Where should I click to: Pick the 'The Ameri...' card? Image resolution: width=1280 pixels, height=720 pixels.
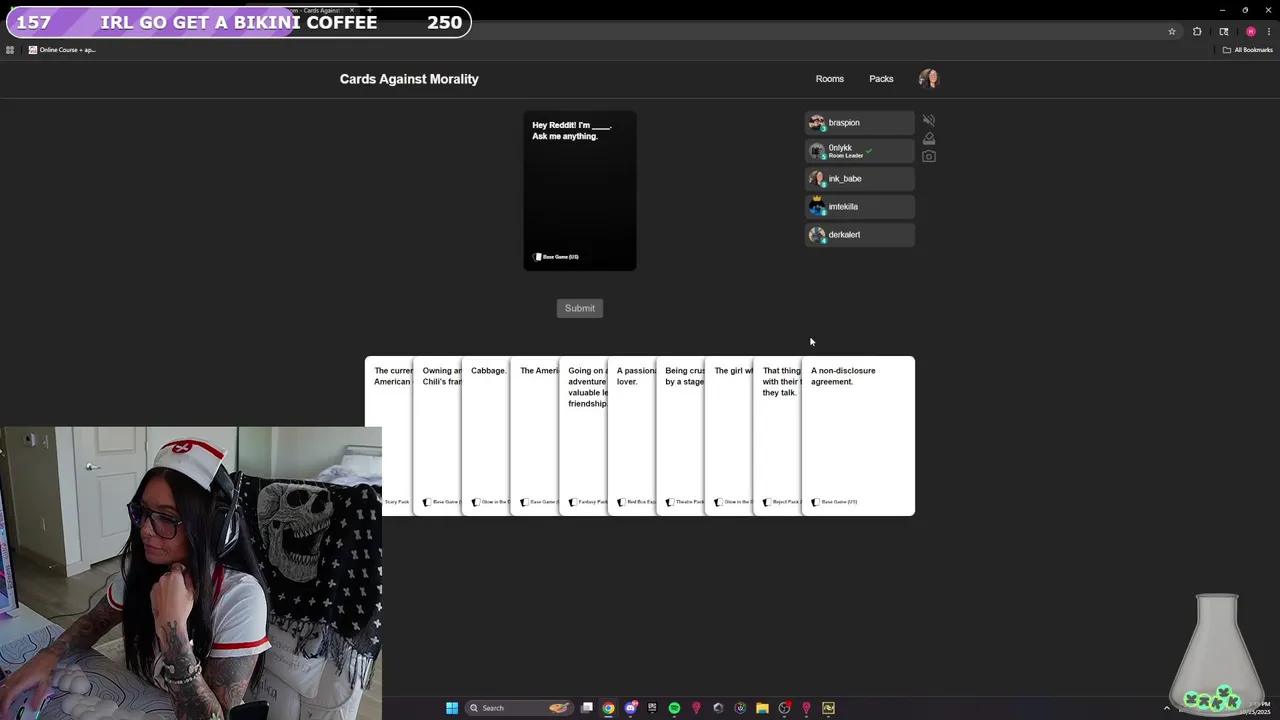(x=534, y=436)
